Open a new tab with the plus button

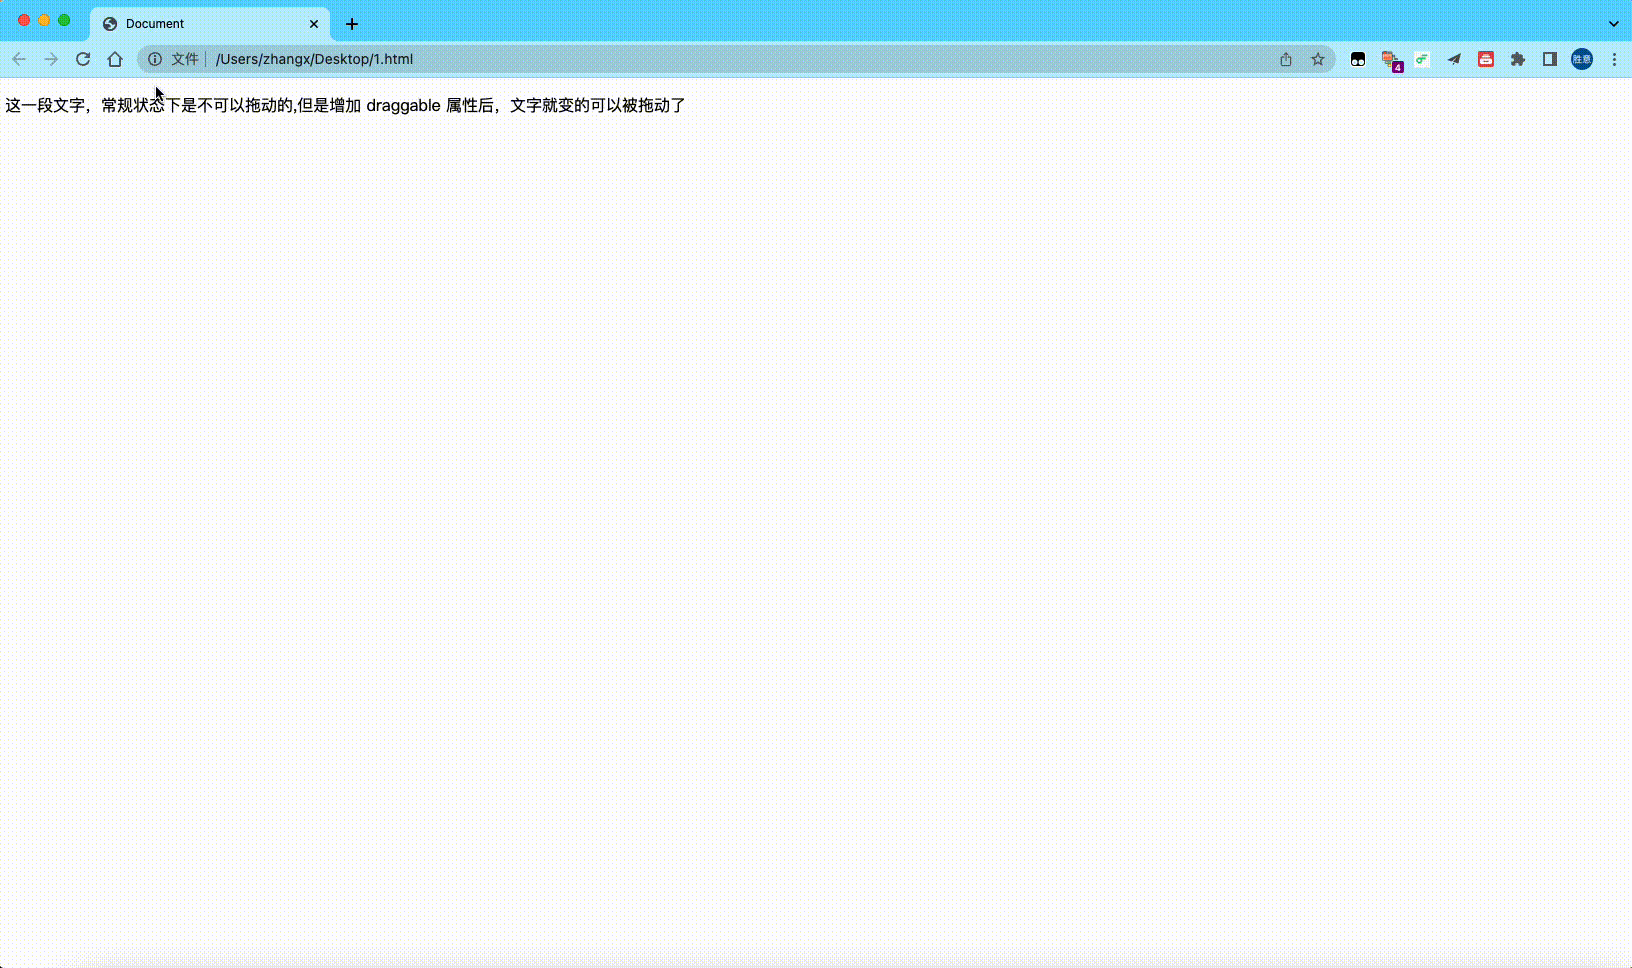click(x=352, y=23)
